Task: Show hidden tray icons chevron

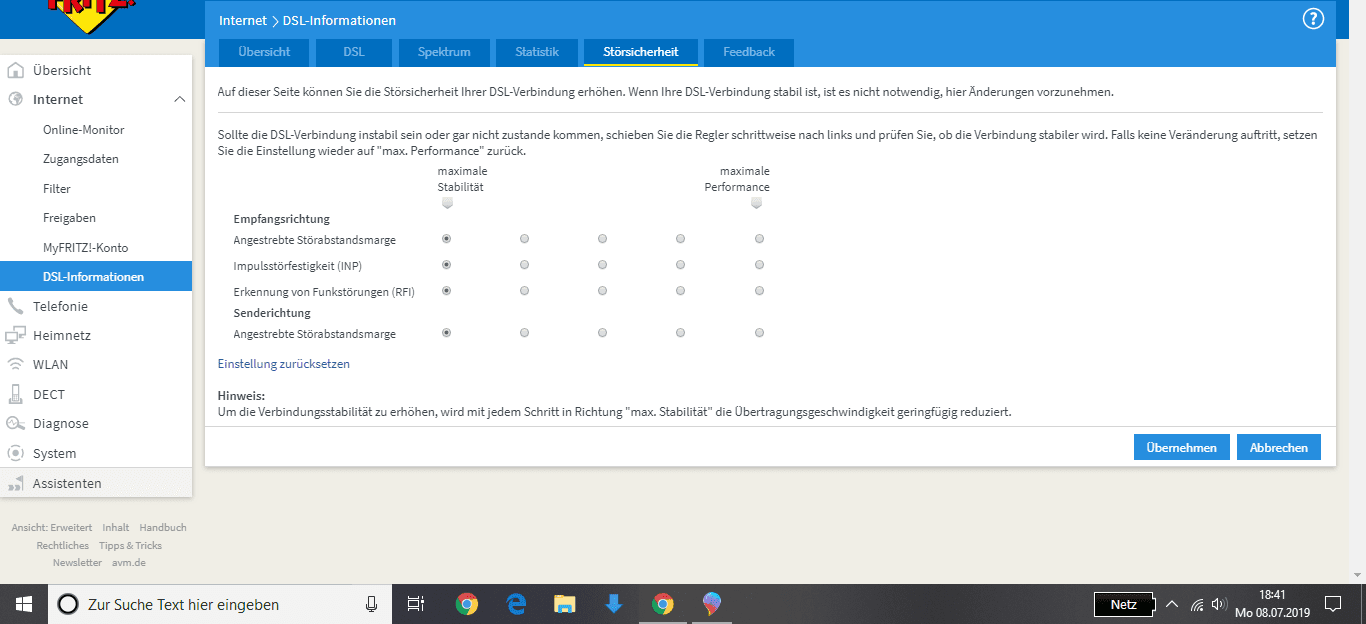Action: pos(1172,605)
